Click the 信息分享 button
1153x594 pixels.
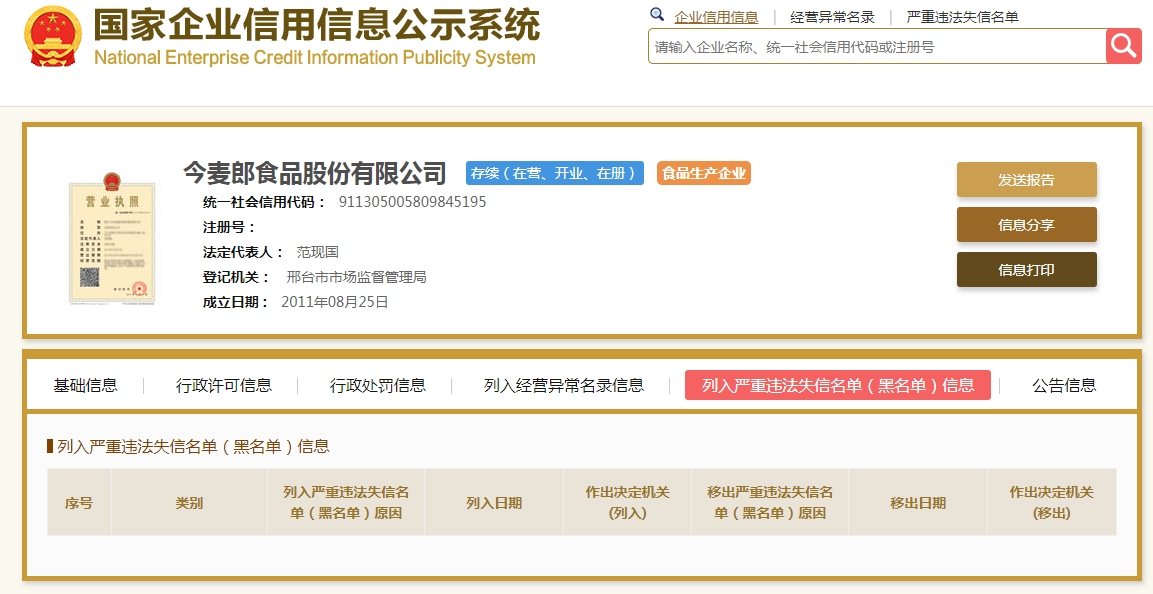[1027, 224]
